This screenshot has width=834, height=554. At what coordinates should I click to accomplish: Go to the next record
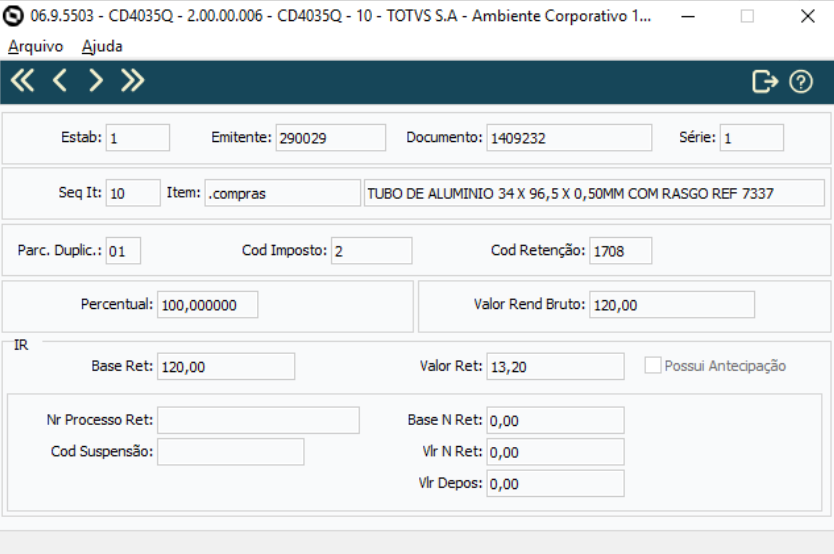96,82
